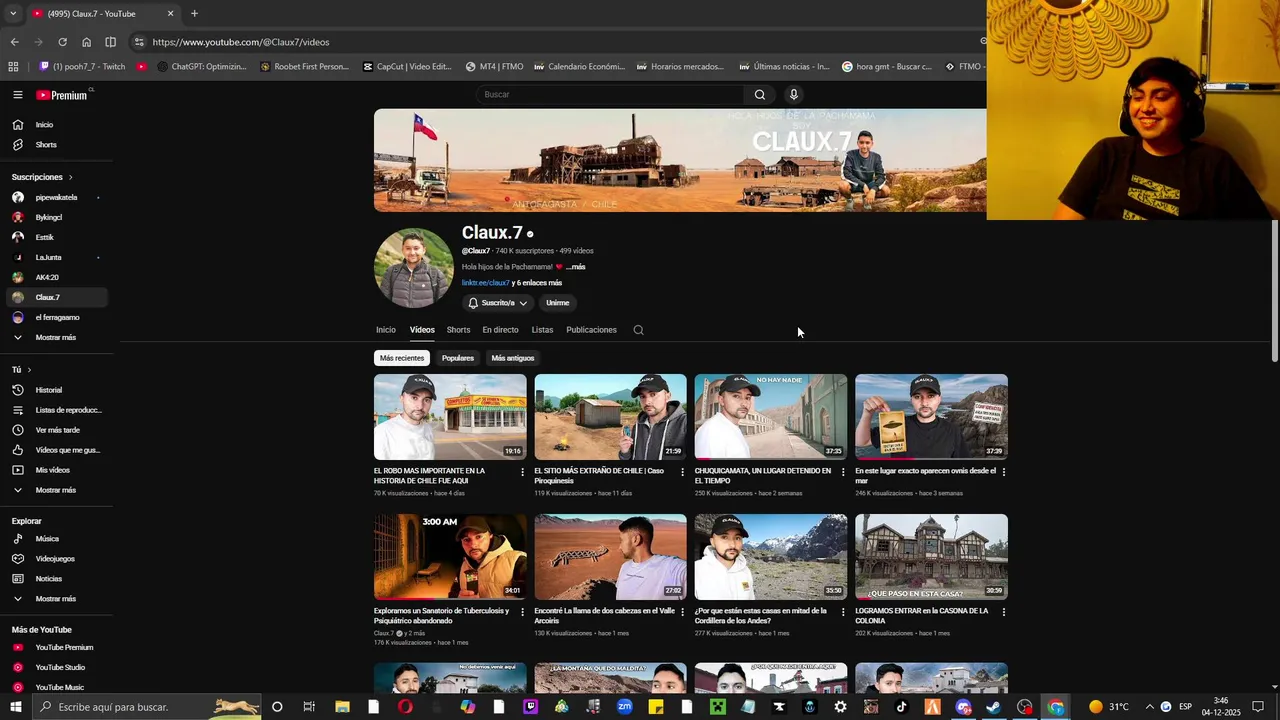Open the Twitch bookmark pooh7_7
Screen dimensions: 1280x720
(x=82, y=67)
